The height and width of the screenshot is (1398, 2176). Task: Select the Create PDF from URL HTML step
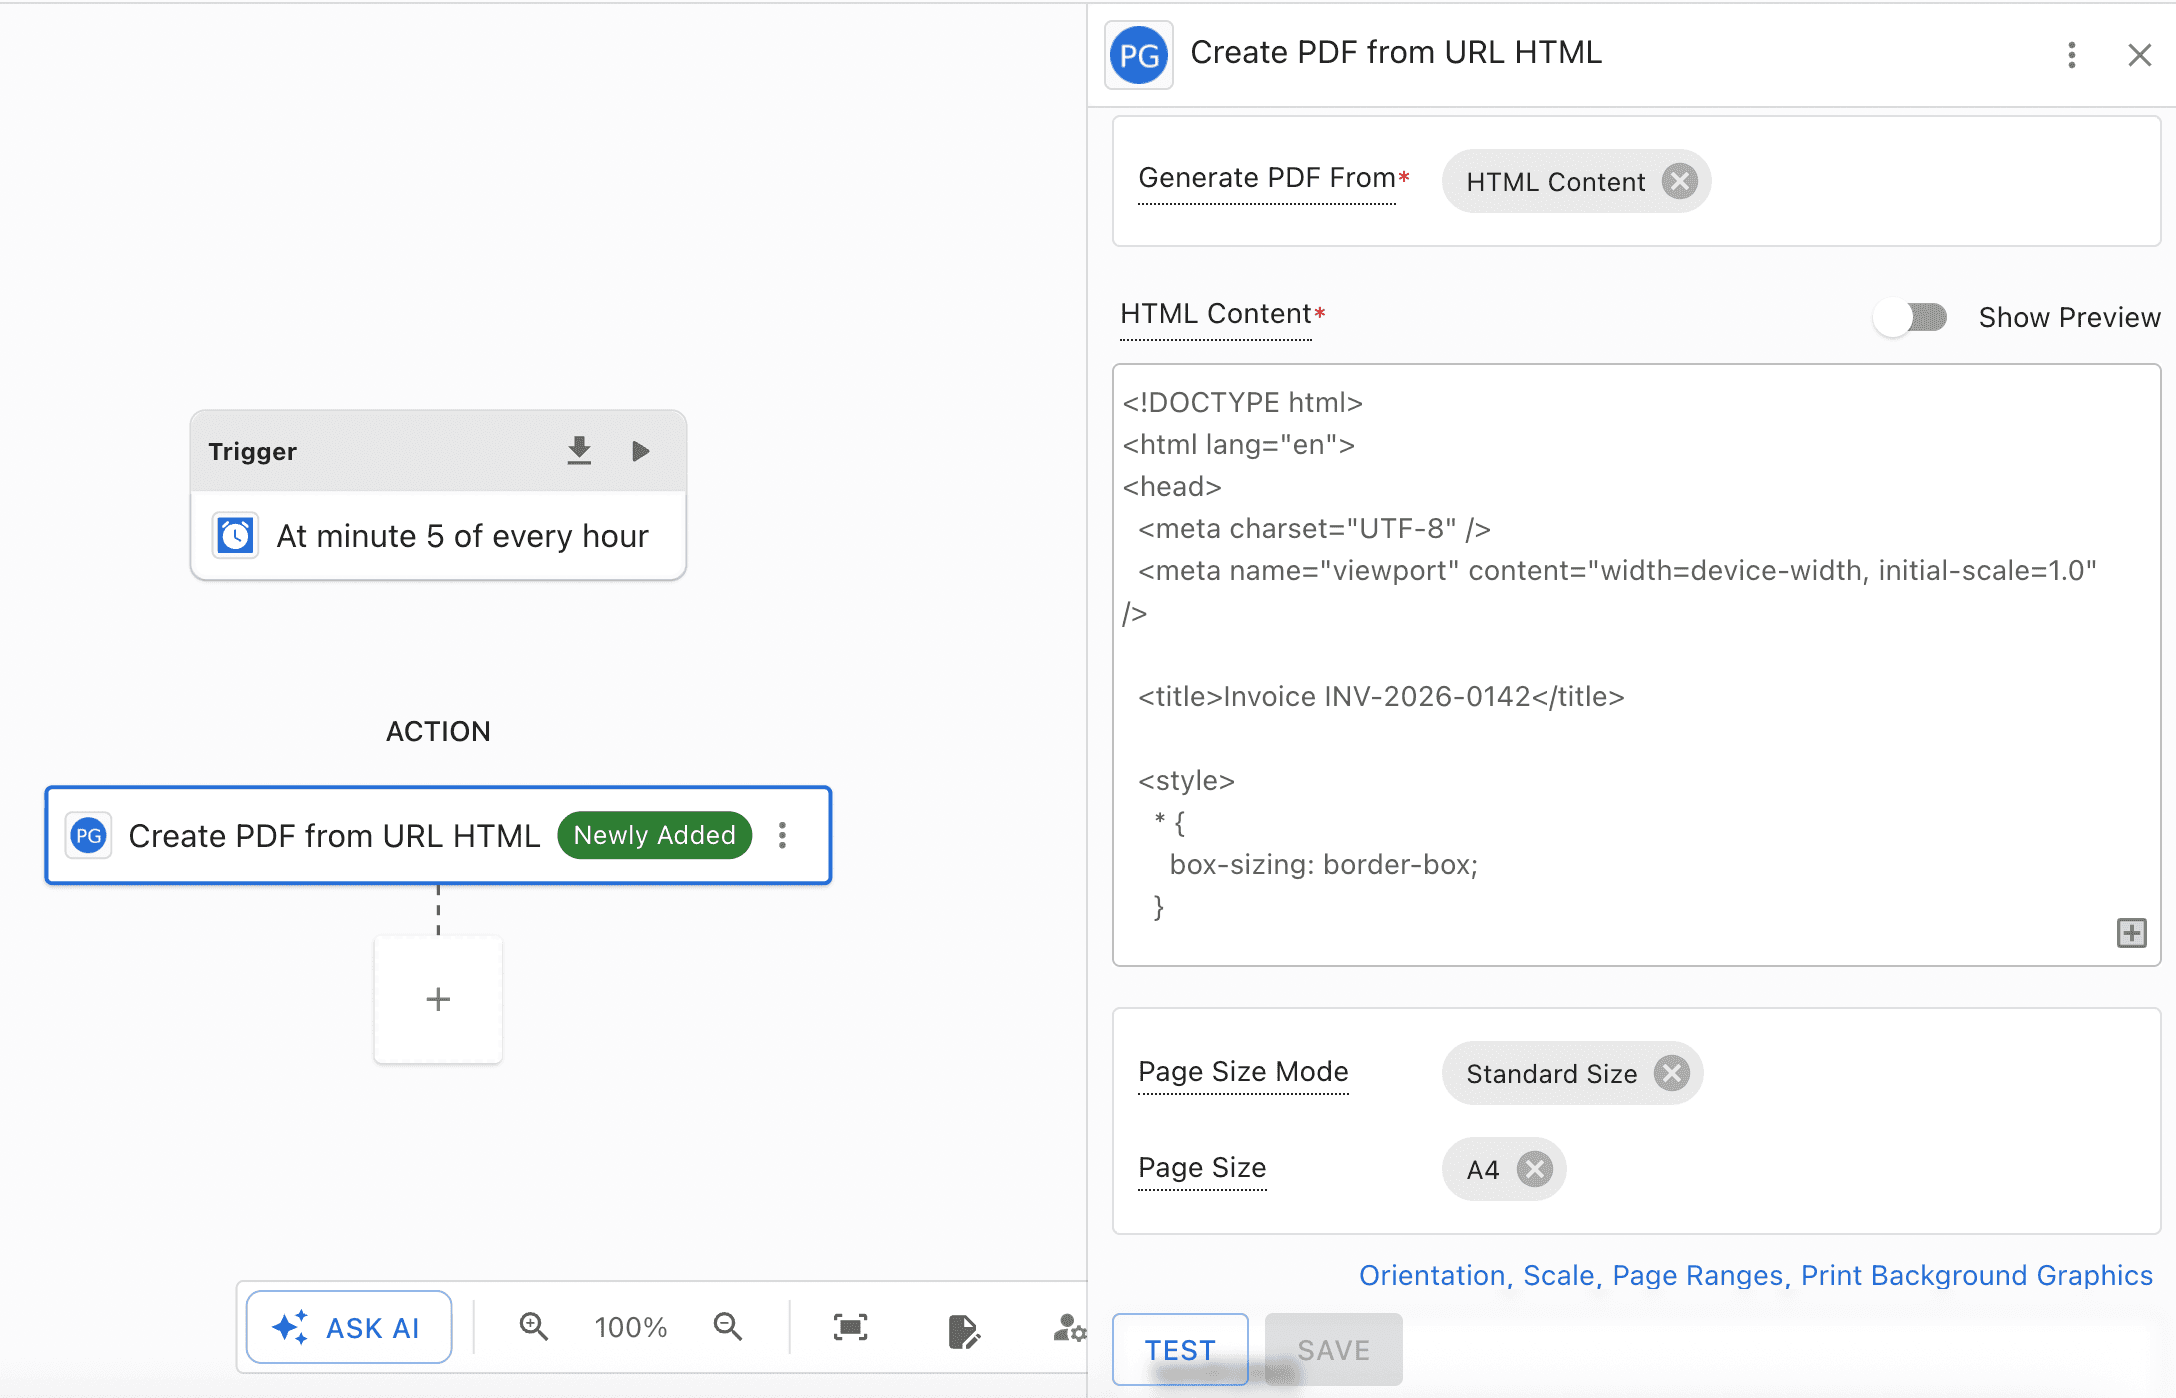438,835
